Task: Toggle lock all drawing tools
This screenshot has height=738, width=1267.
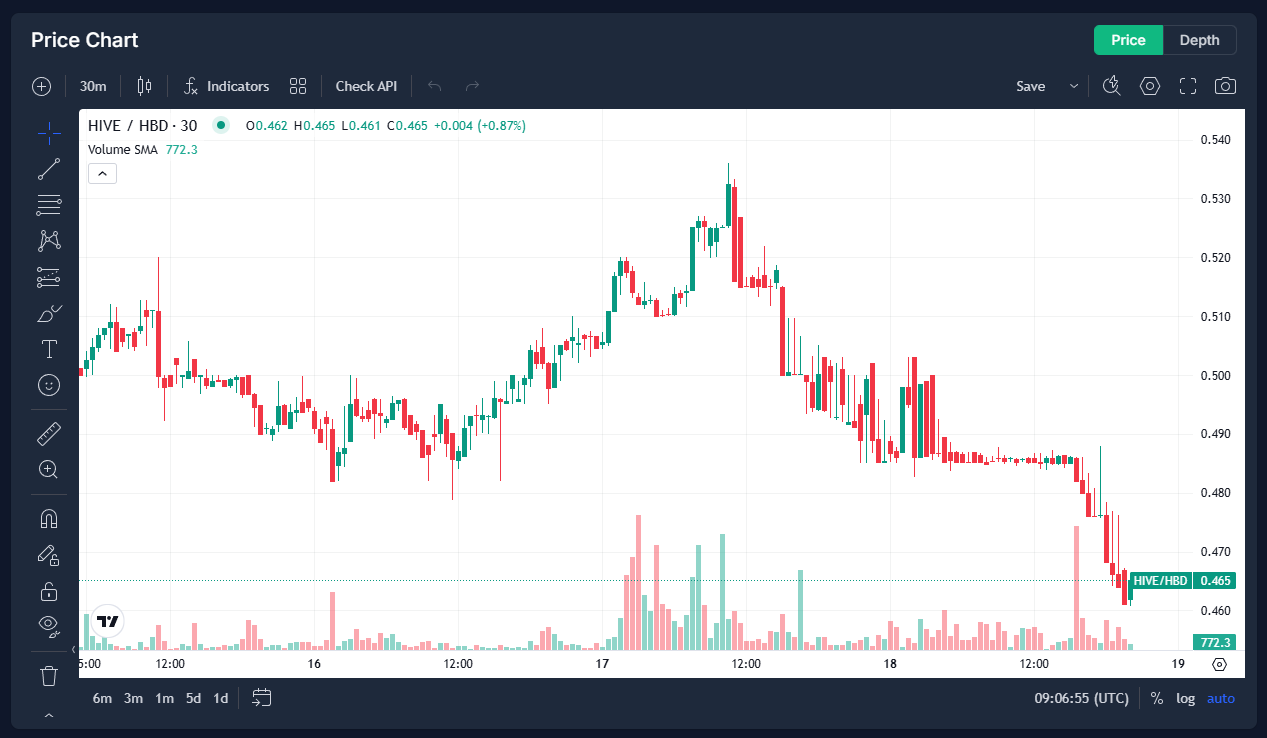Action: pyautogui.click(x=49, y=591)
